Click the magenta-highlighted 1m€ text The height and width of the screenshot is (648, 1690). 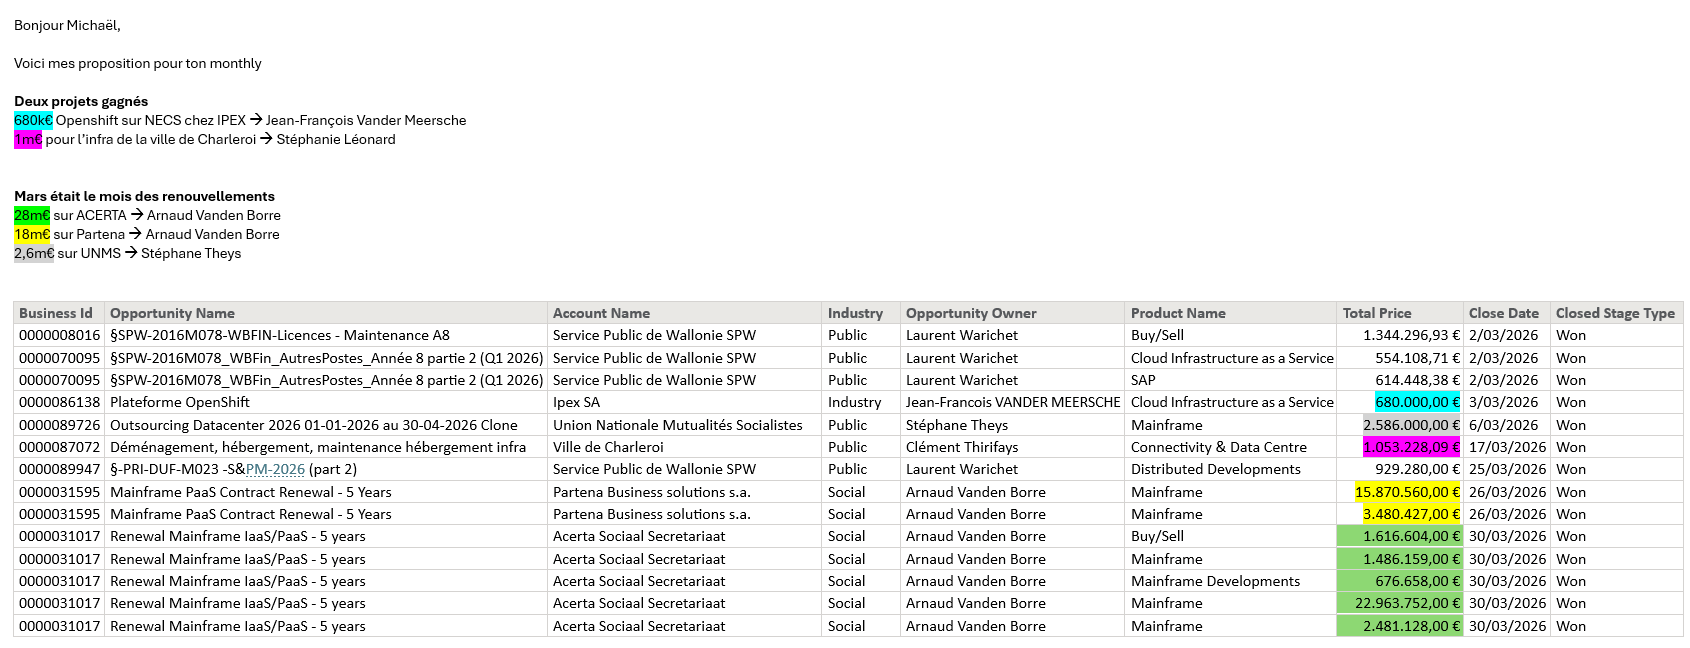click(28, 139)
